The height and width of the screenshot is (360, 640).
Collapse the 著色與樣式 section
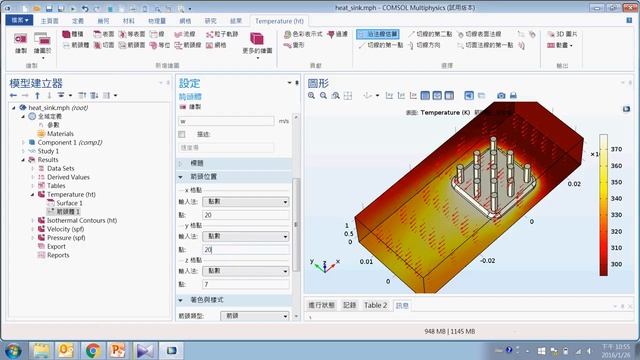point(180,300)
